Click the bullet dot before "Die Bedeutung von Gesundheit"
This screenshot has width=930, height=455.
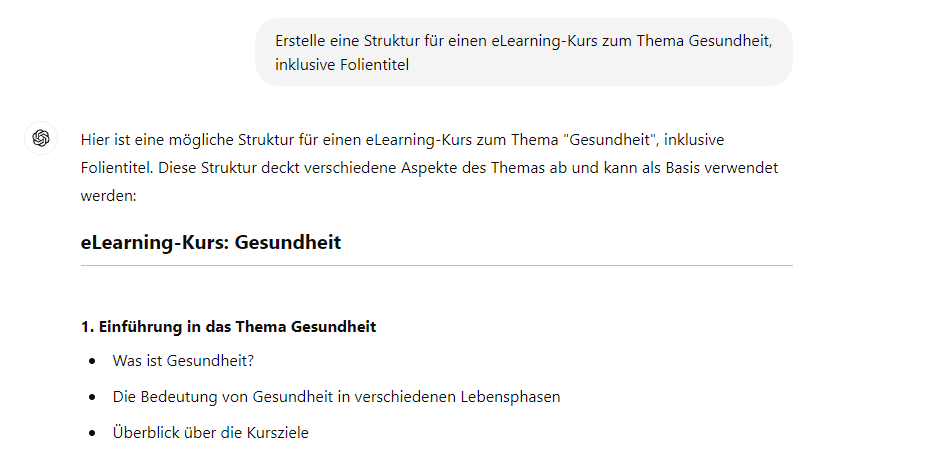pyautogui.click(x=93, y=397)
